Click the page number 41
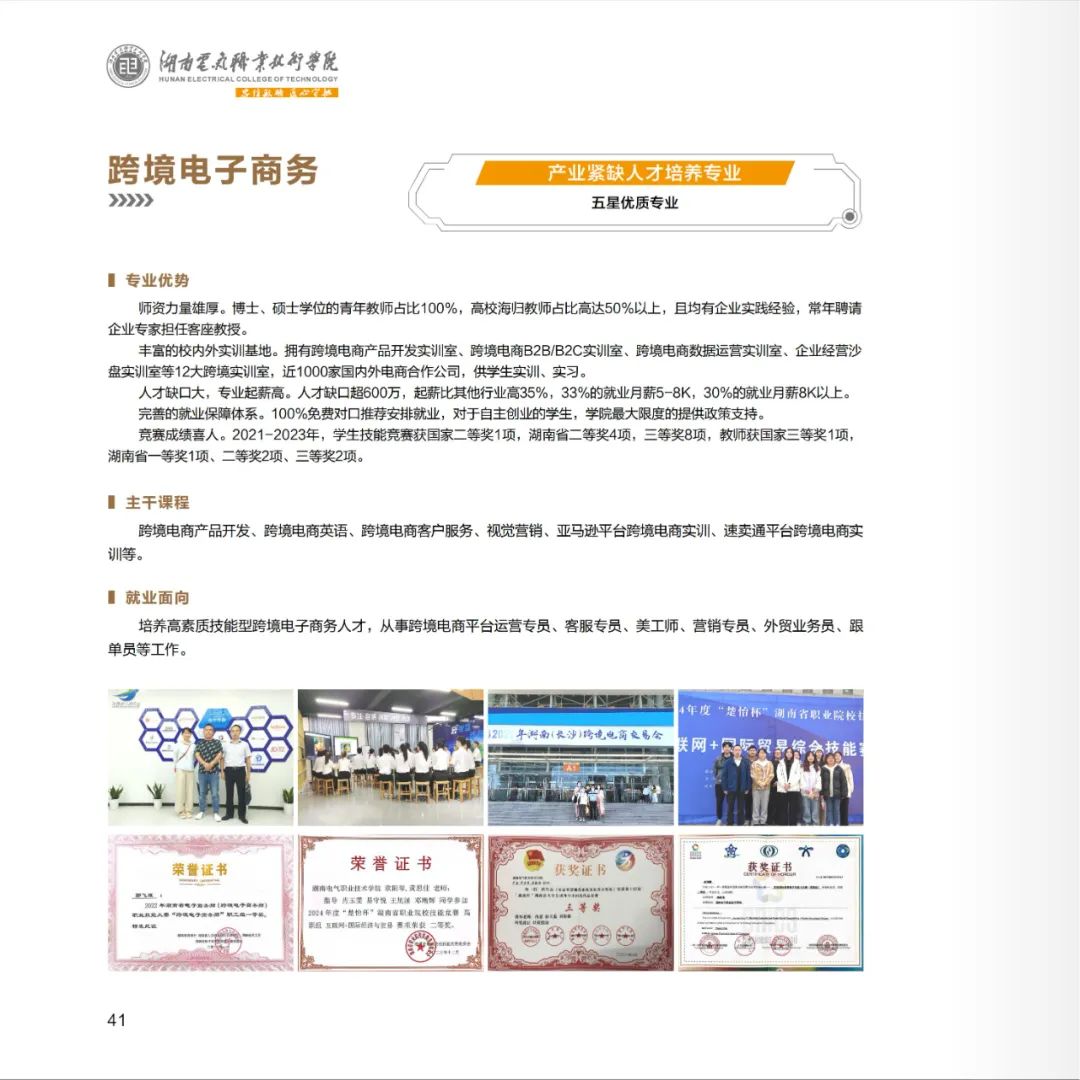Viewport: 1080px width, 1080px height. (x=116, y=1020)
